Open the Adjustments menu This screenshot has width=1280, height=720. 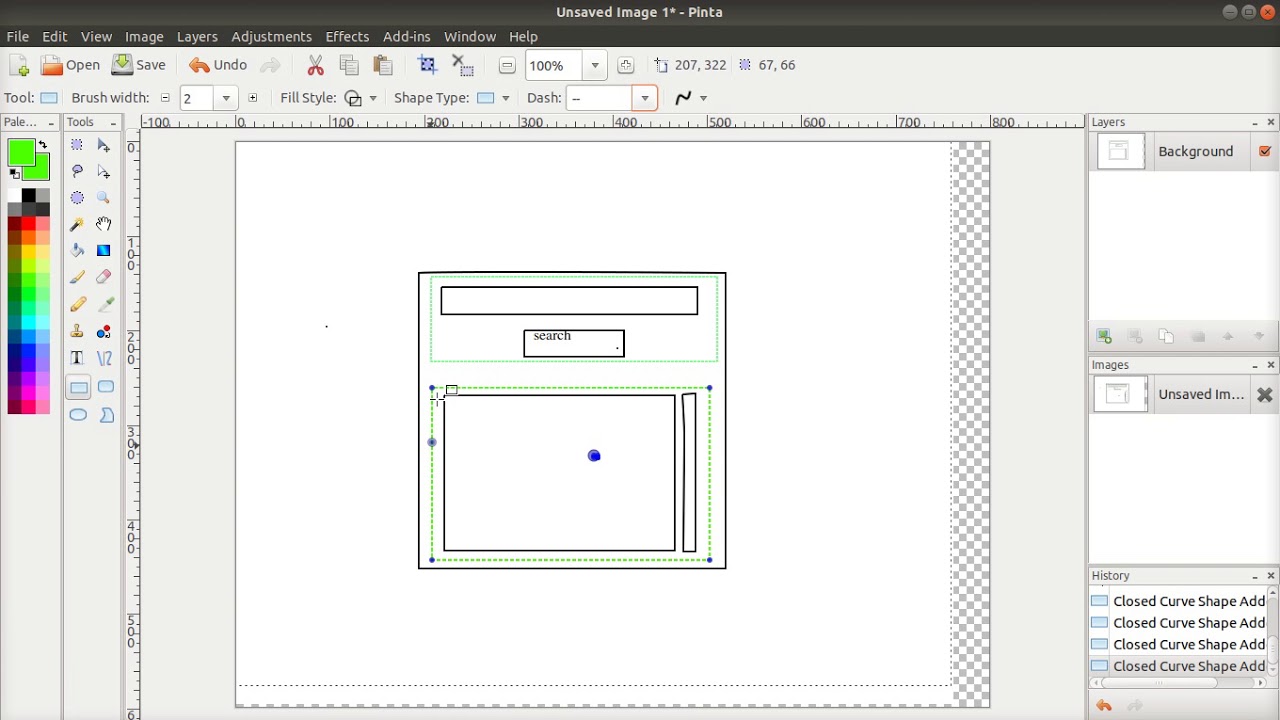(271, 36)
